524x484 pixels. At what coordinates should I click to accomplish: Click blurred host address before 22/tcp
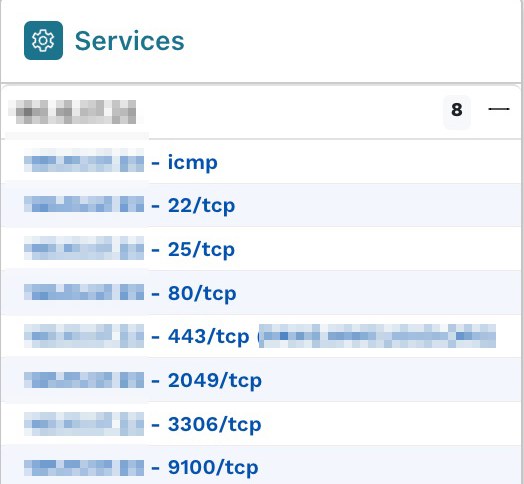(x=84, y=204)
